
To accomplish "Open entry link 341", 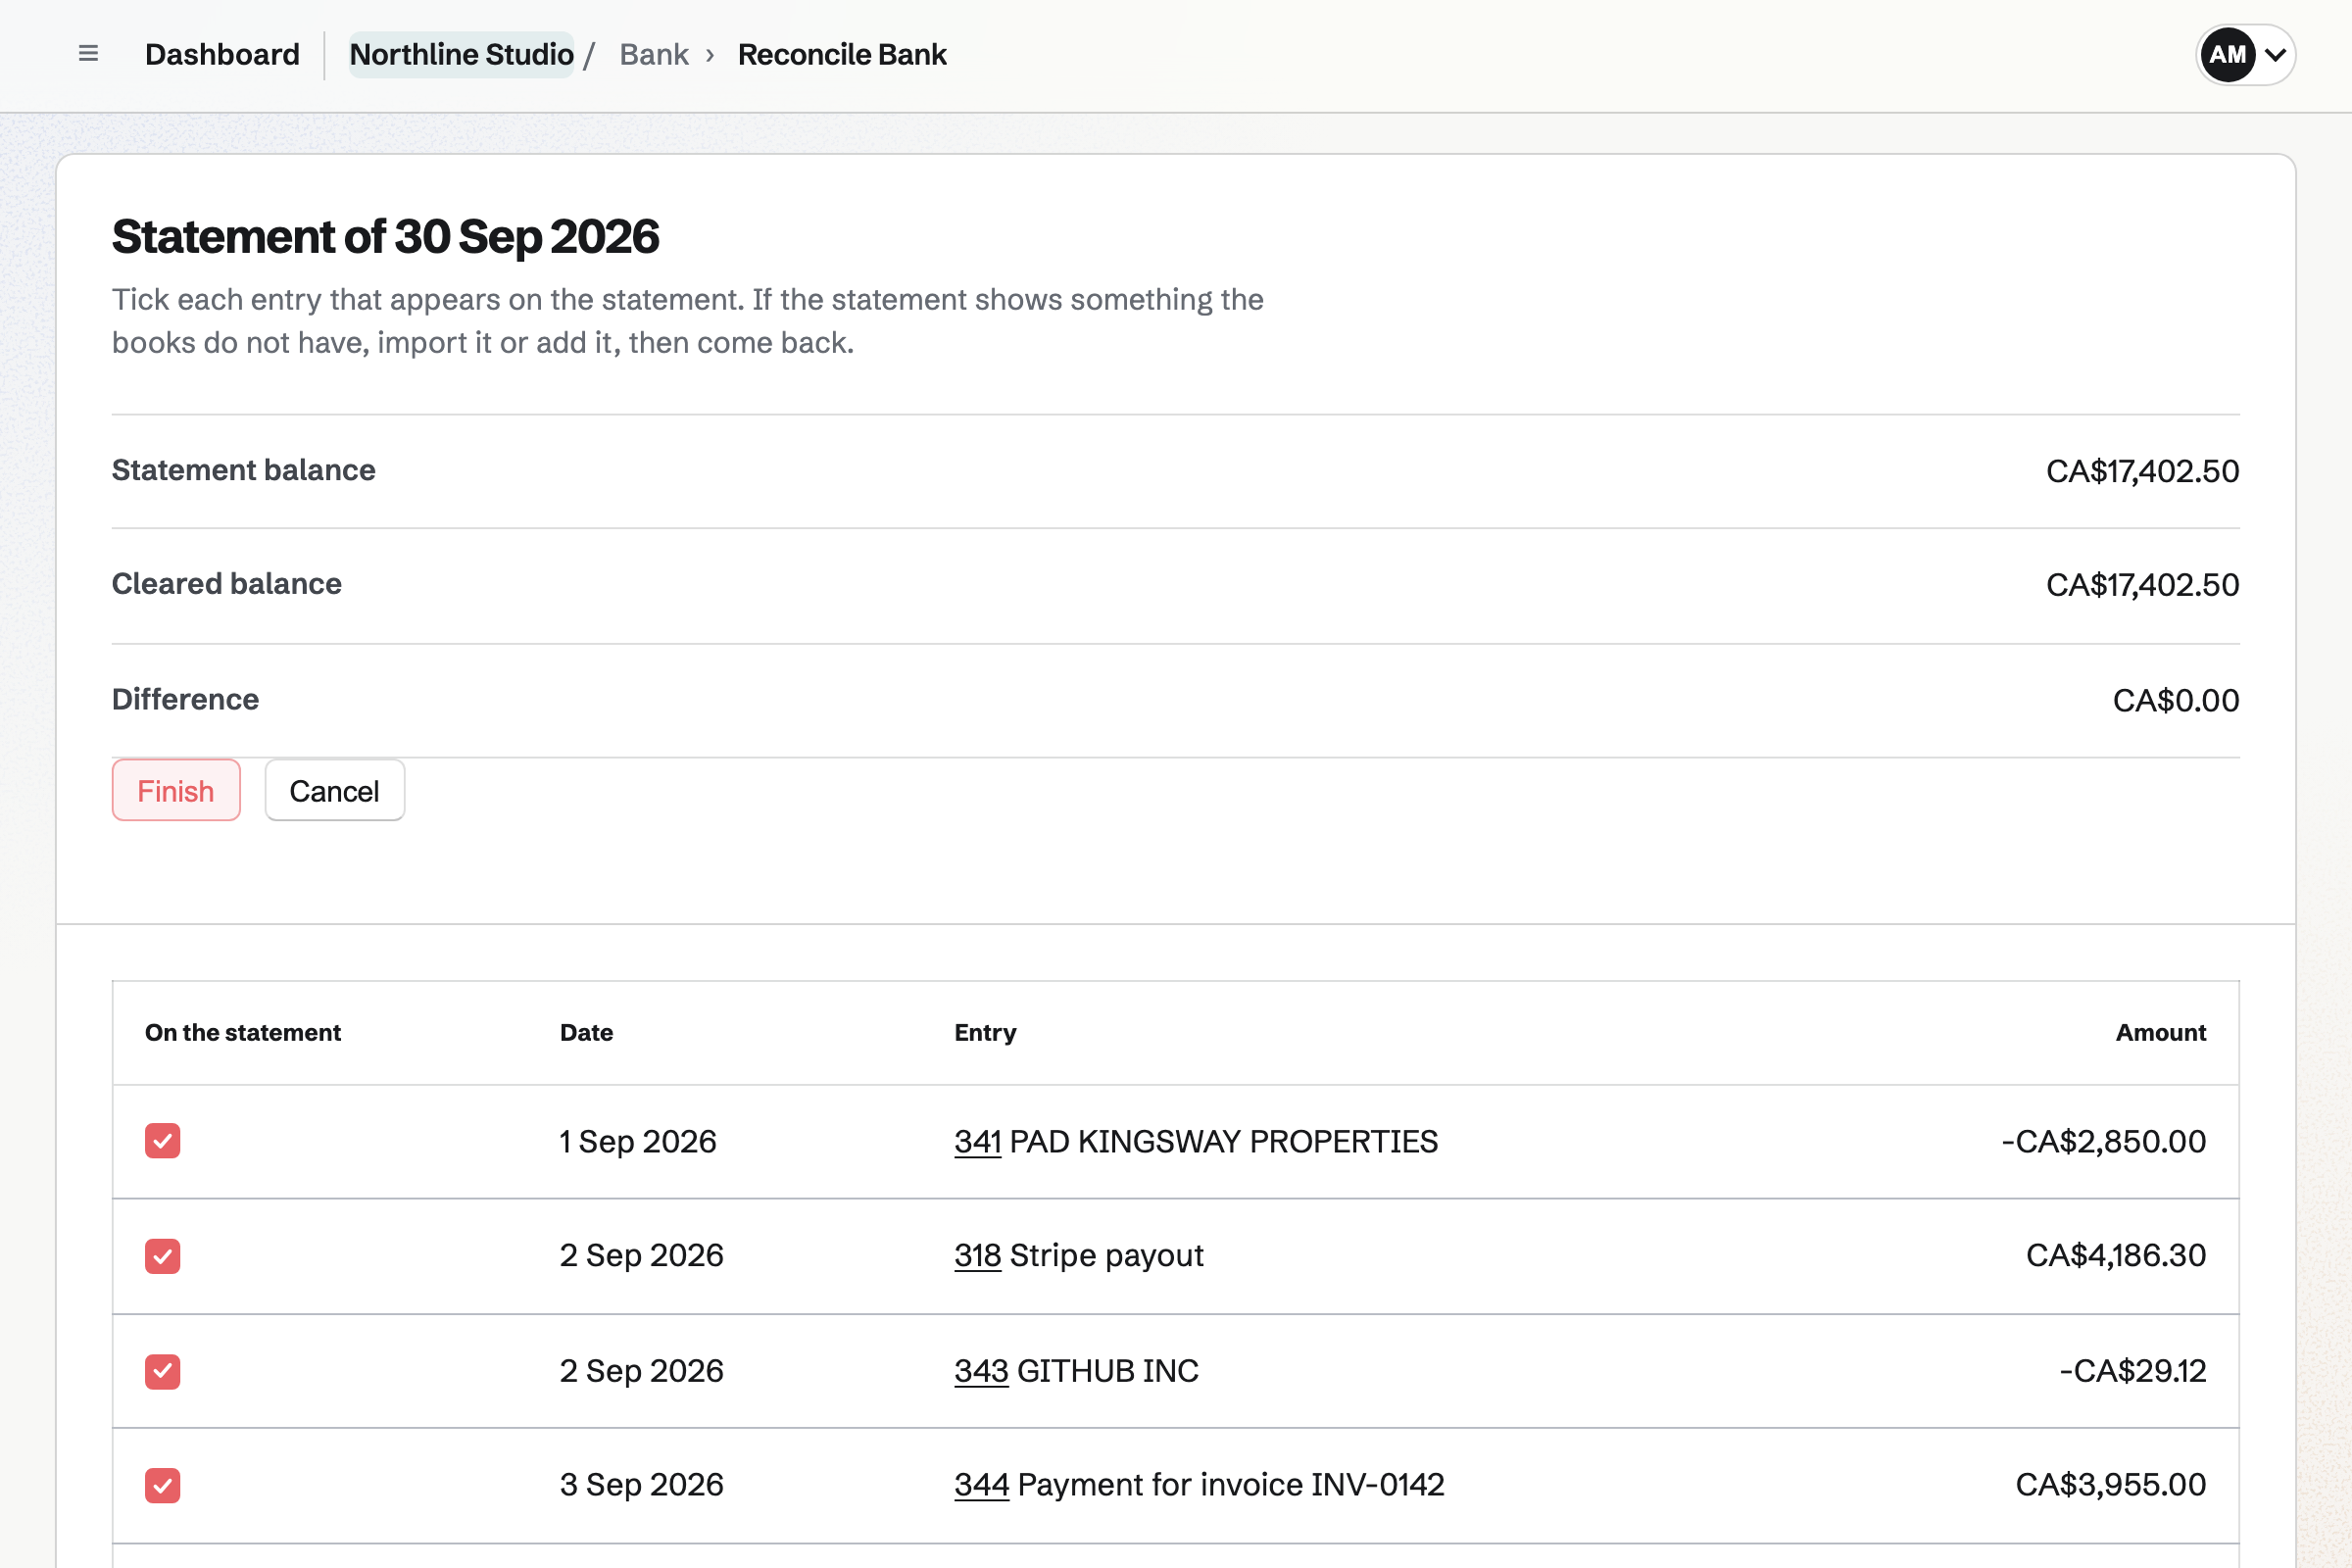I will coord(977,1141).
